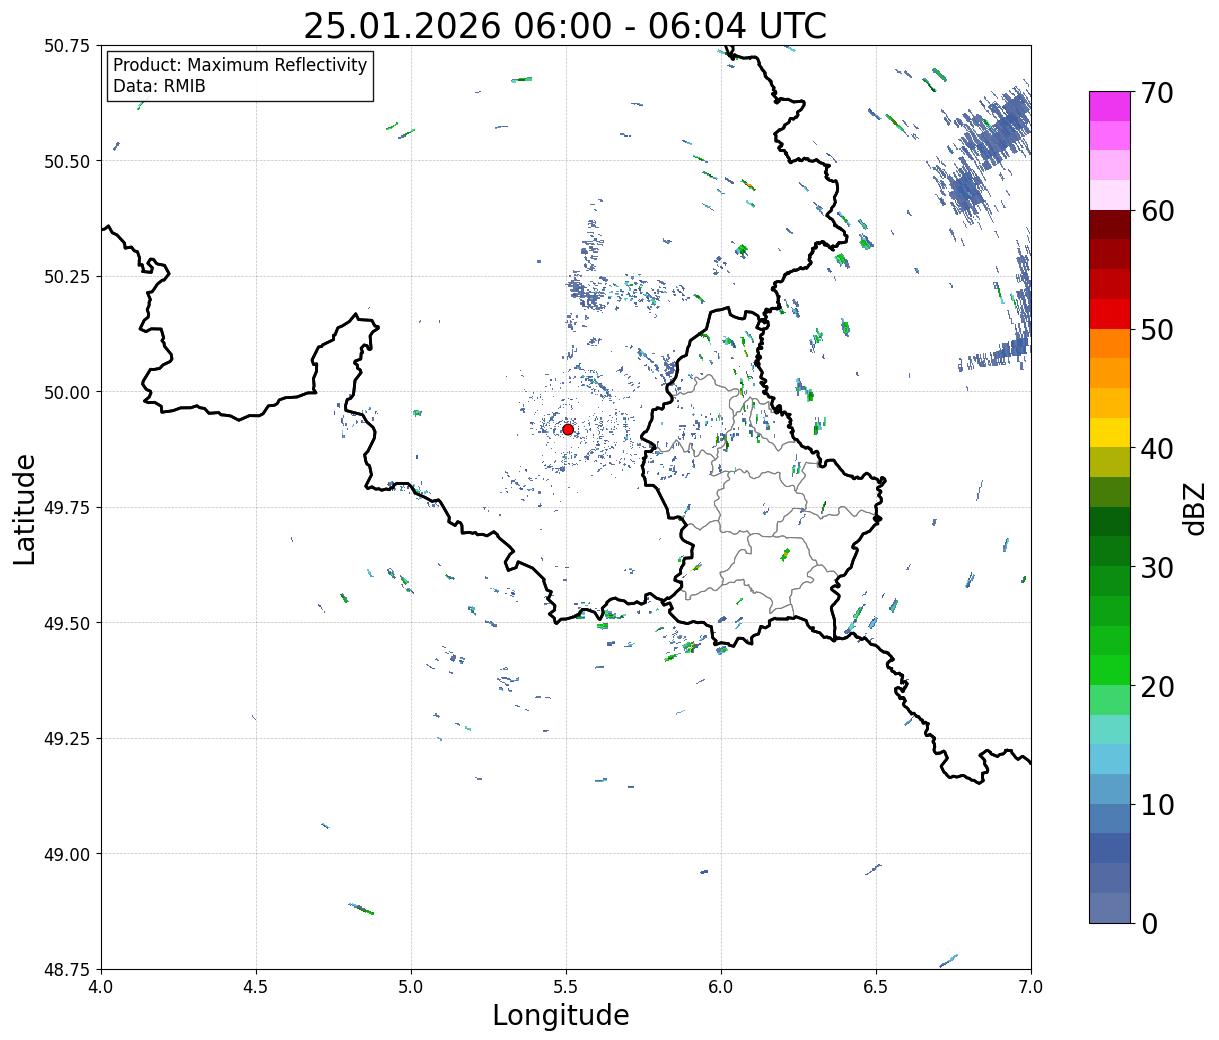Click the Longitude axis label
The width and height of the screenshot is (1219, 1040).
pos(561,1016)
